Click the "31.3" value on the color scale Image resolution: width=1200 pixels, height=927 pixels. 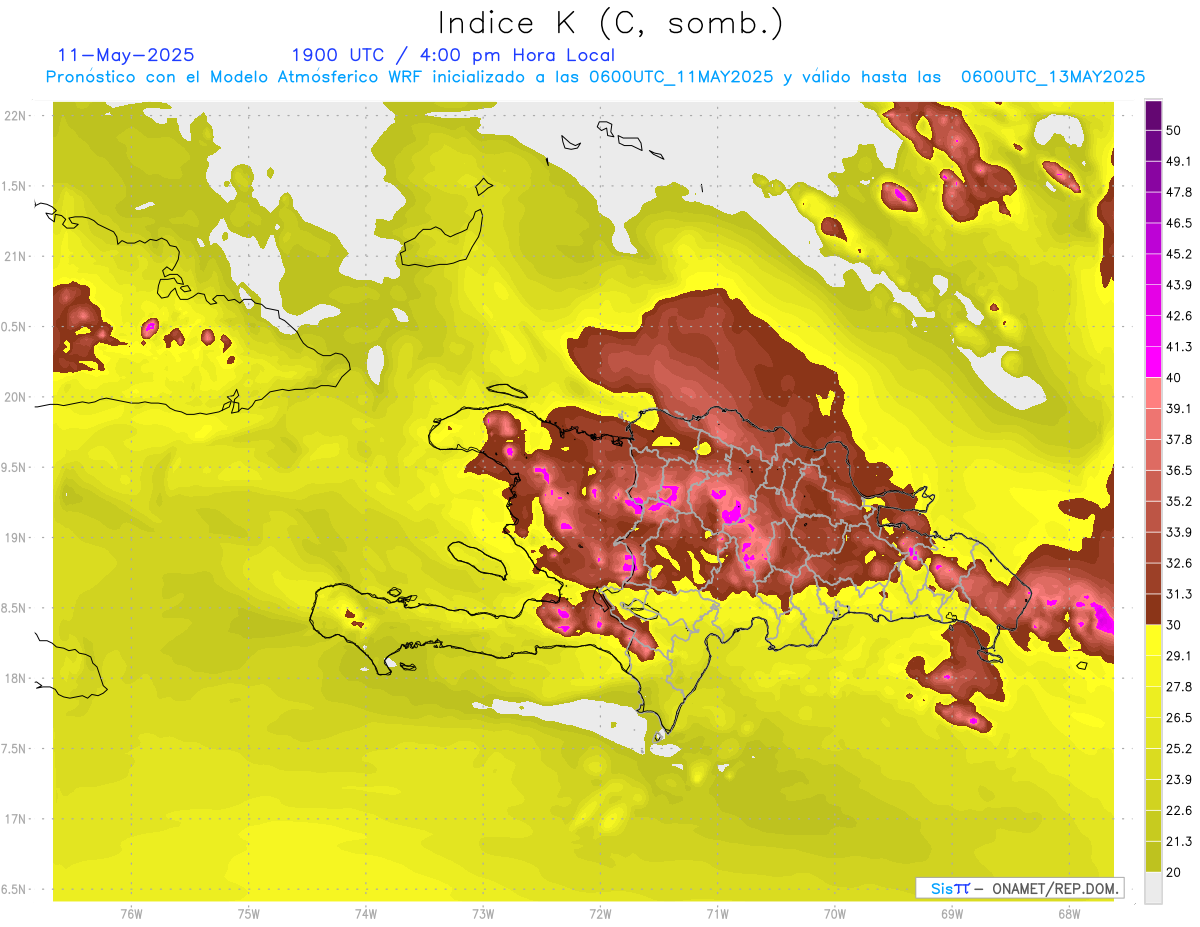pos(1179,594)
